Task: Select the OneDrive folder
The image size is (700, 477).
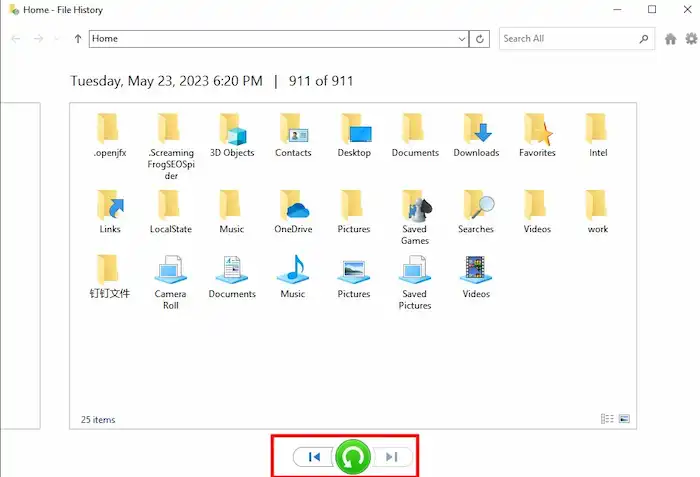Action: [293, 211]
